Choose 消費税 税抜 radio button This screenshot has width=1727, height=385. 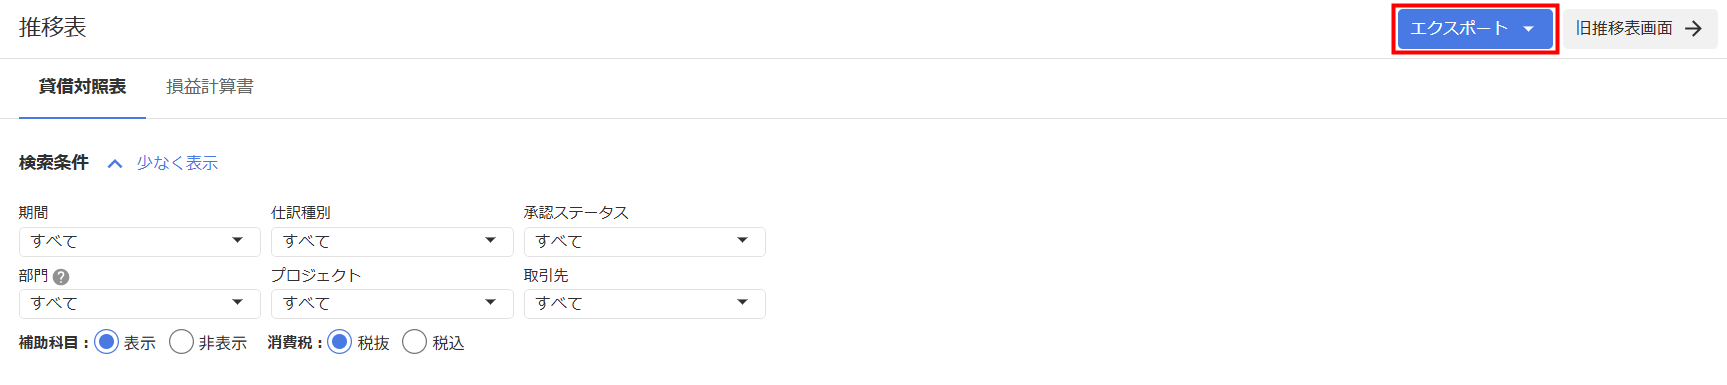coord(340,342)
